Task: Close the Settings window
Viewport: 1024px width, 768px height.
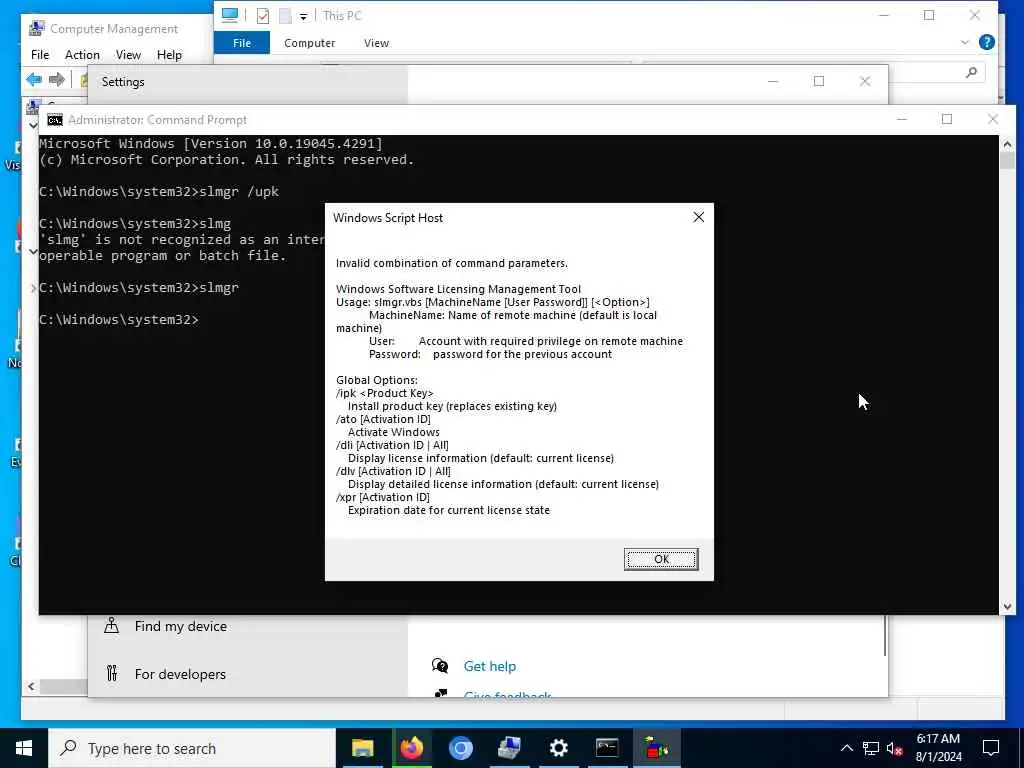Action: tap(865, 82)
